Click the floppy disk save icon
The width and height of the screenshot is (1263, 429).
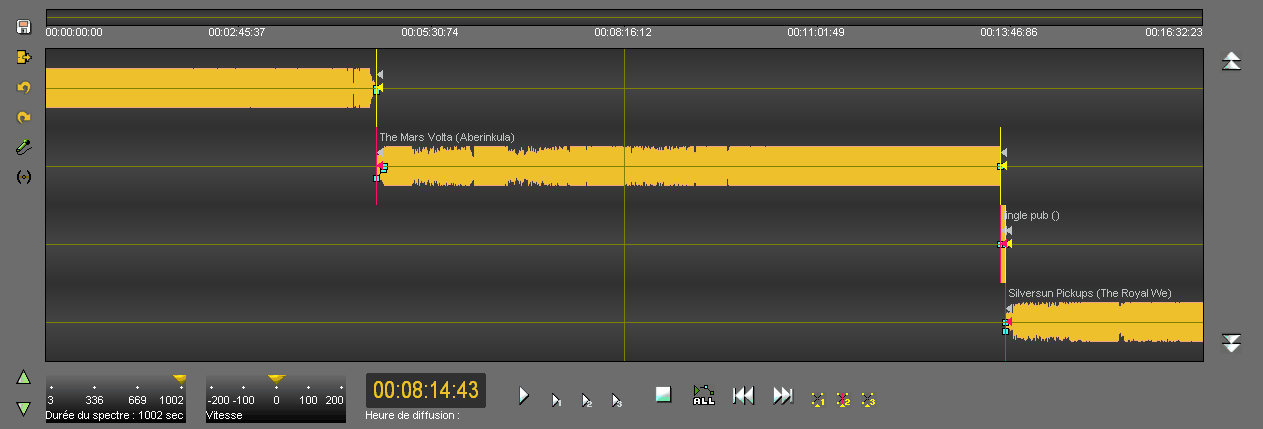24,27
